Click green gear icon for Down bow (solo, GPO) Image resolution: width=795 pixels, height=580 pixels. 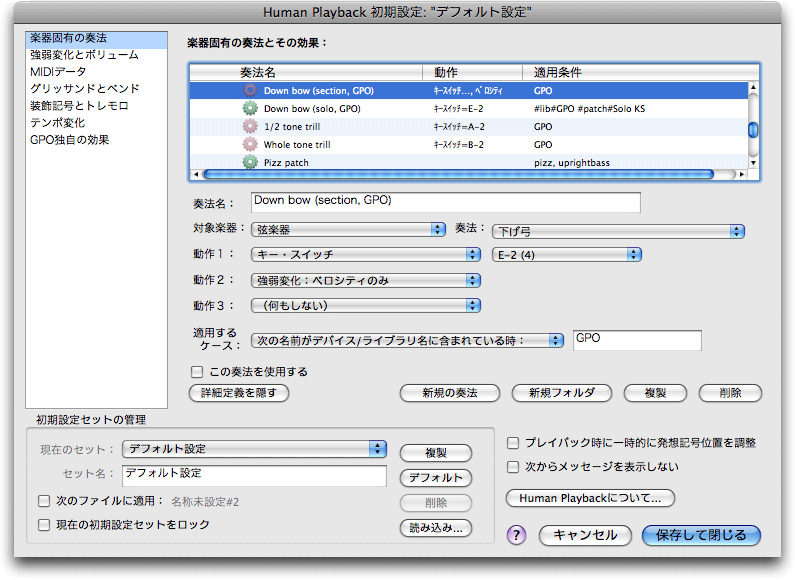pos(250,108)
